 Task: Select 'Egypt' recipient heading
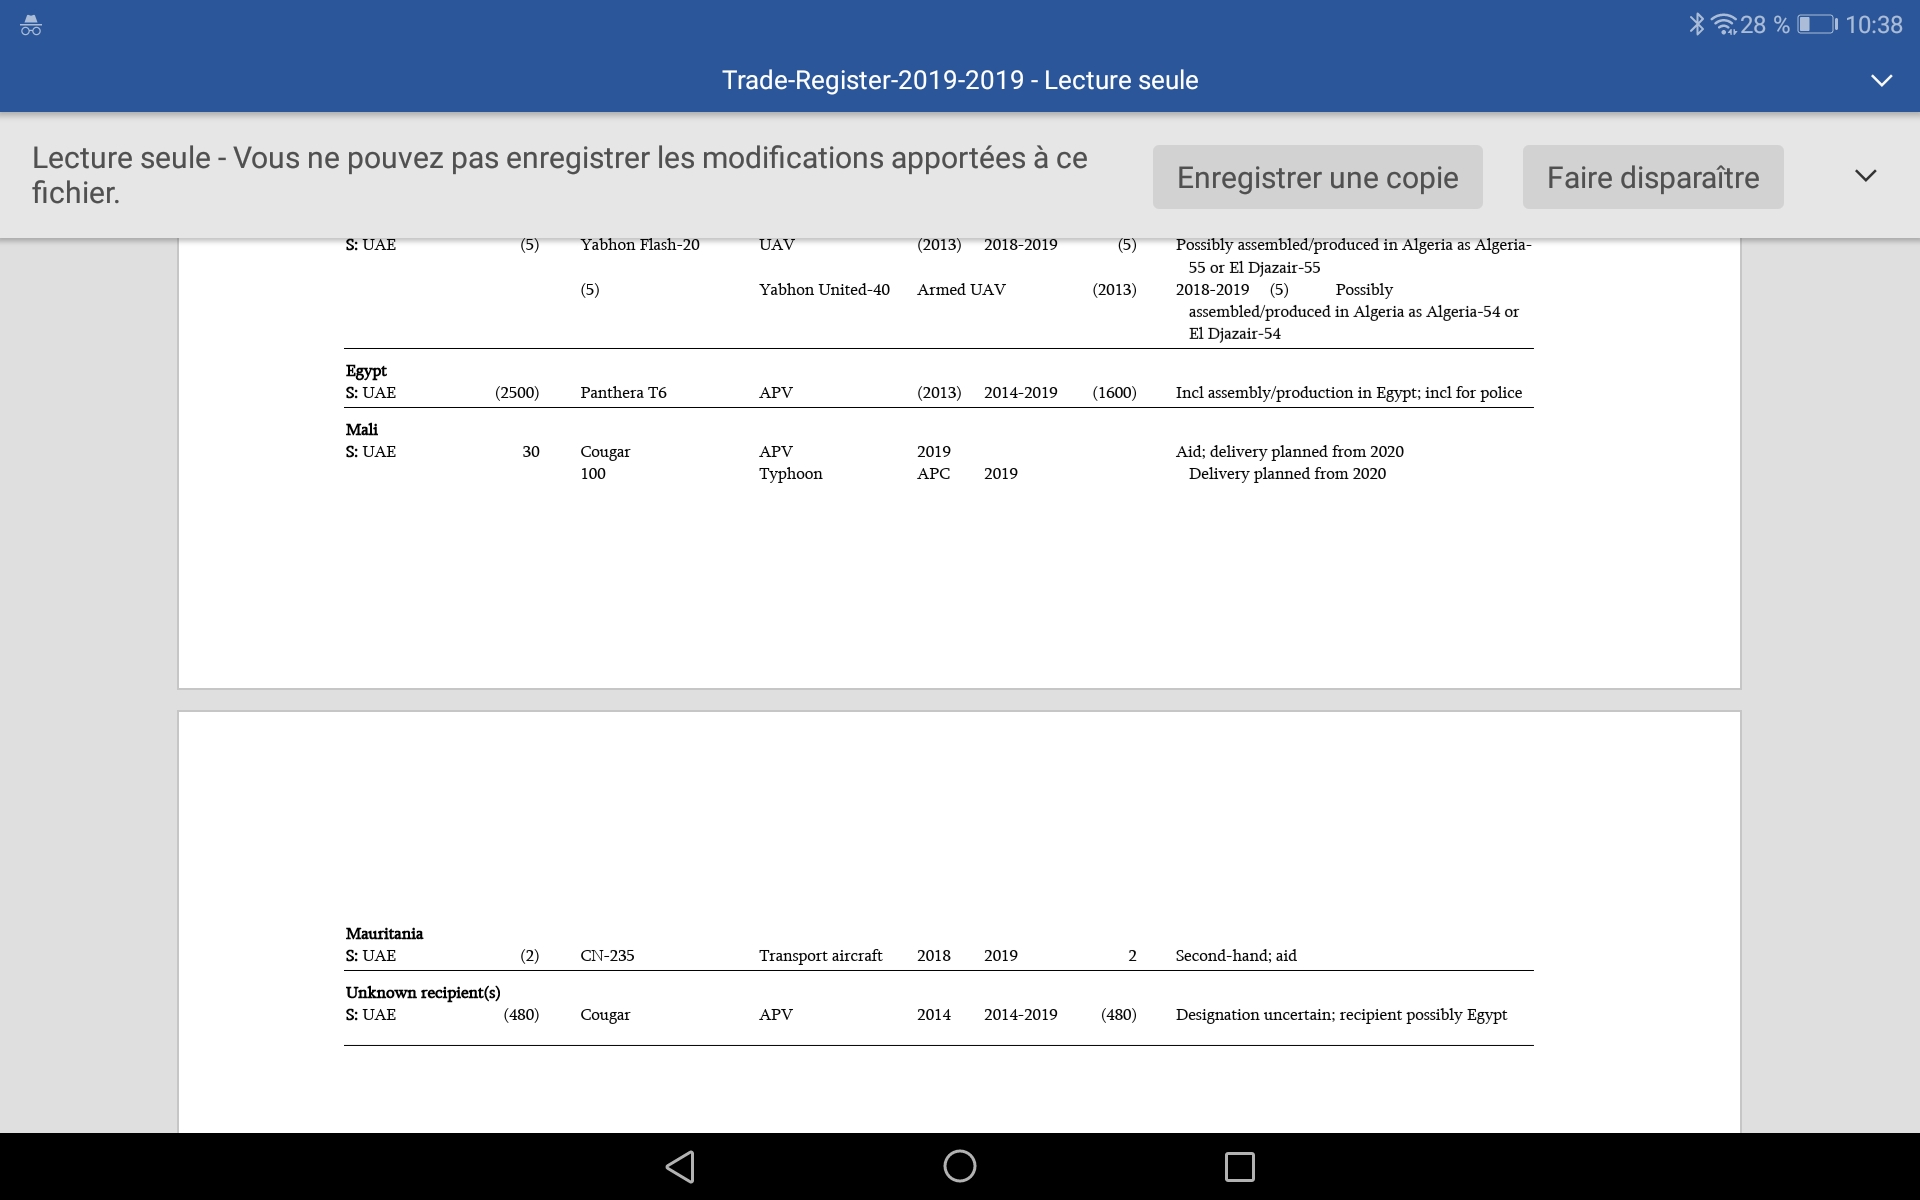366,370
